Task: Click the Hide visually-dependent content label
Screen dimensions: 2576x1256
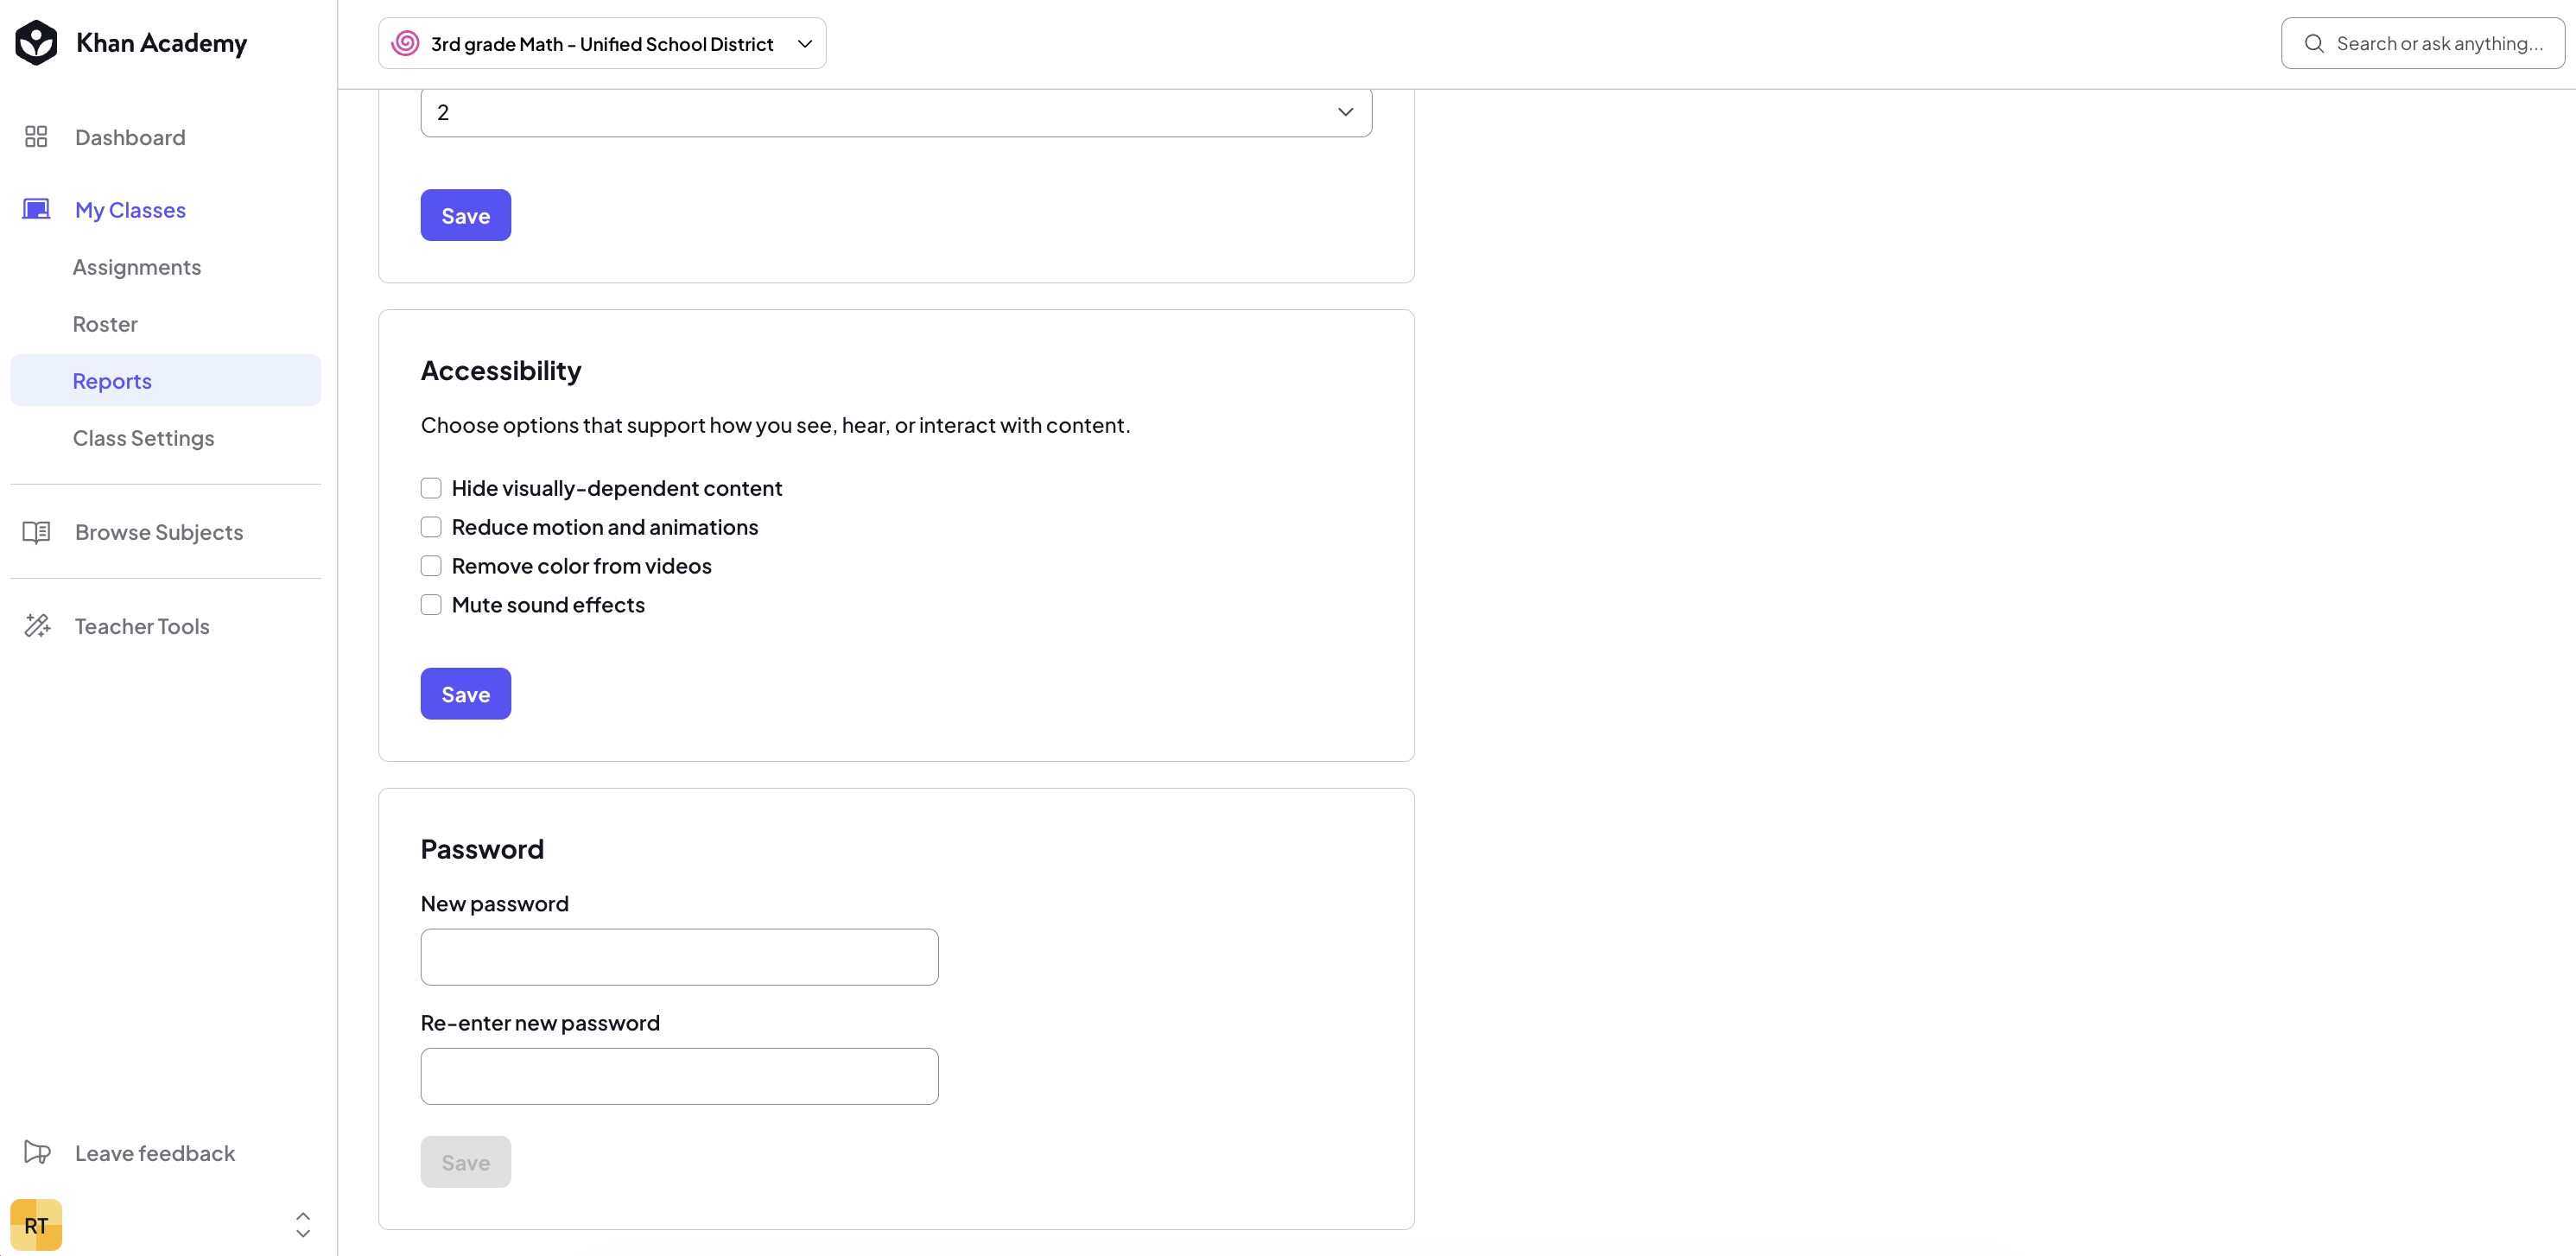Action: coord(617,488)
